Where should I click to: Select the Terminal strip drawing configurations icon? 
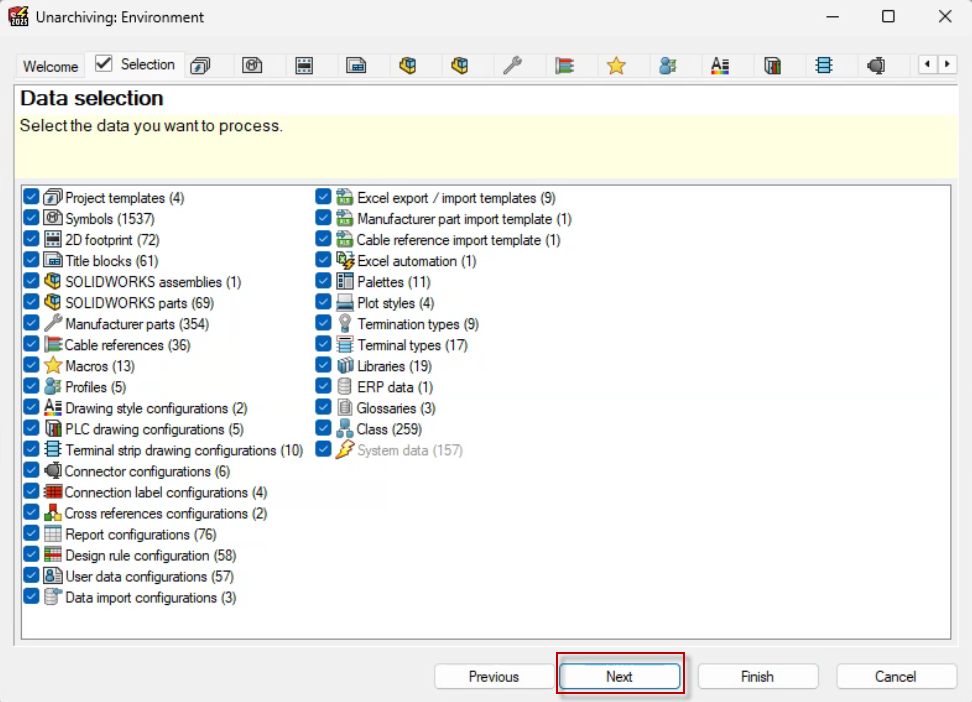(x=825, y=65)
